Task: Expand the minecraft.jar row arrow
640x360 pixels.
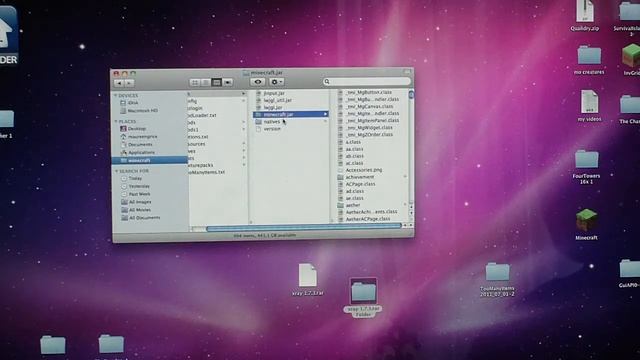Action: [x=325, y=114]
